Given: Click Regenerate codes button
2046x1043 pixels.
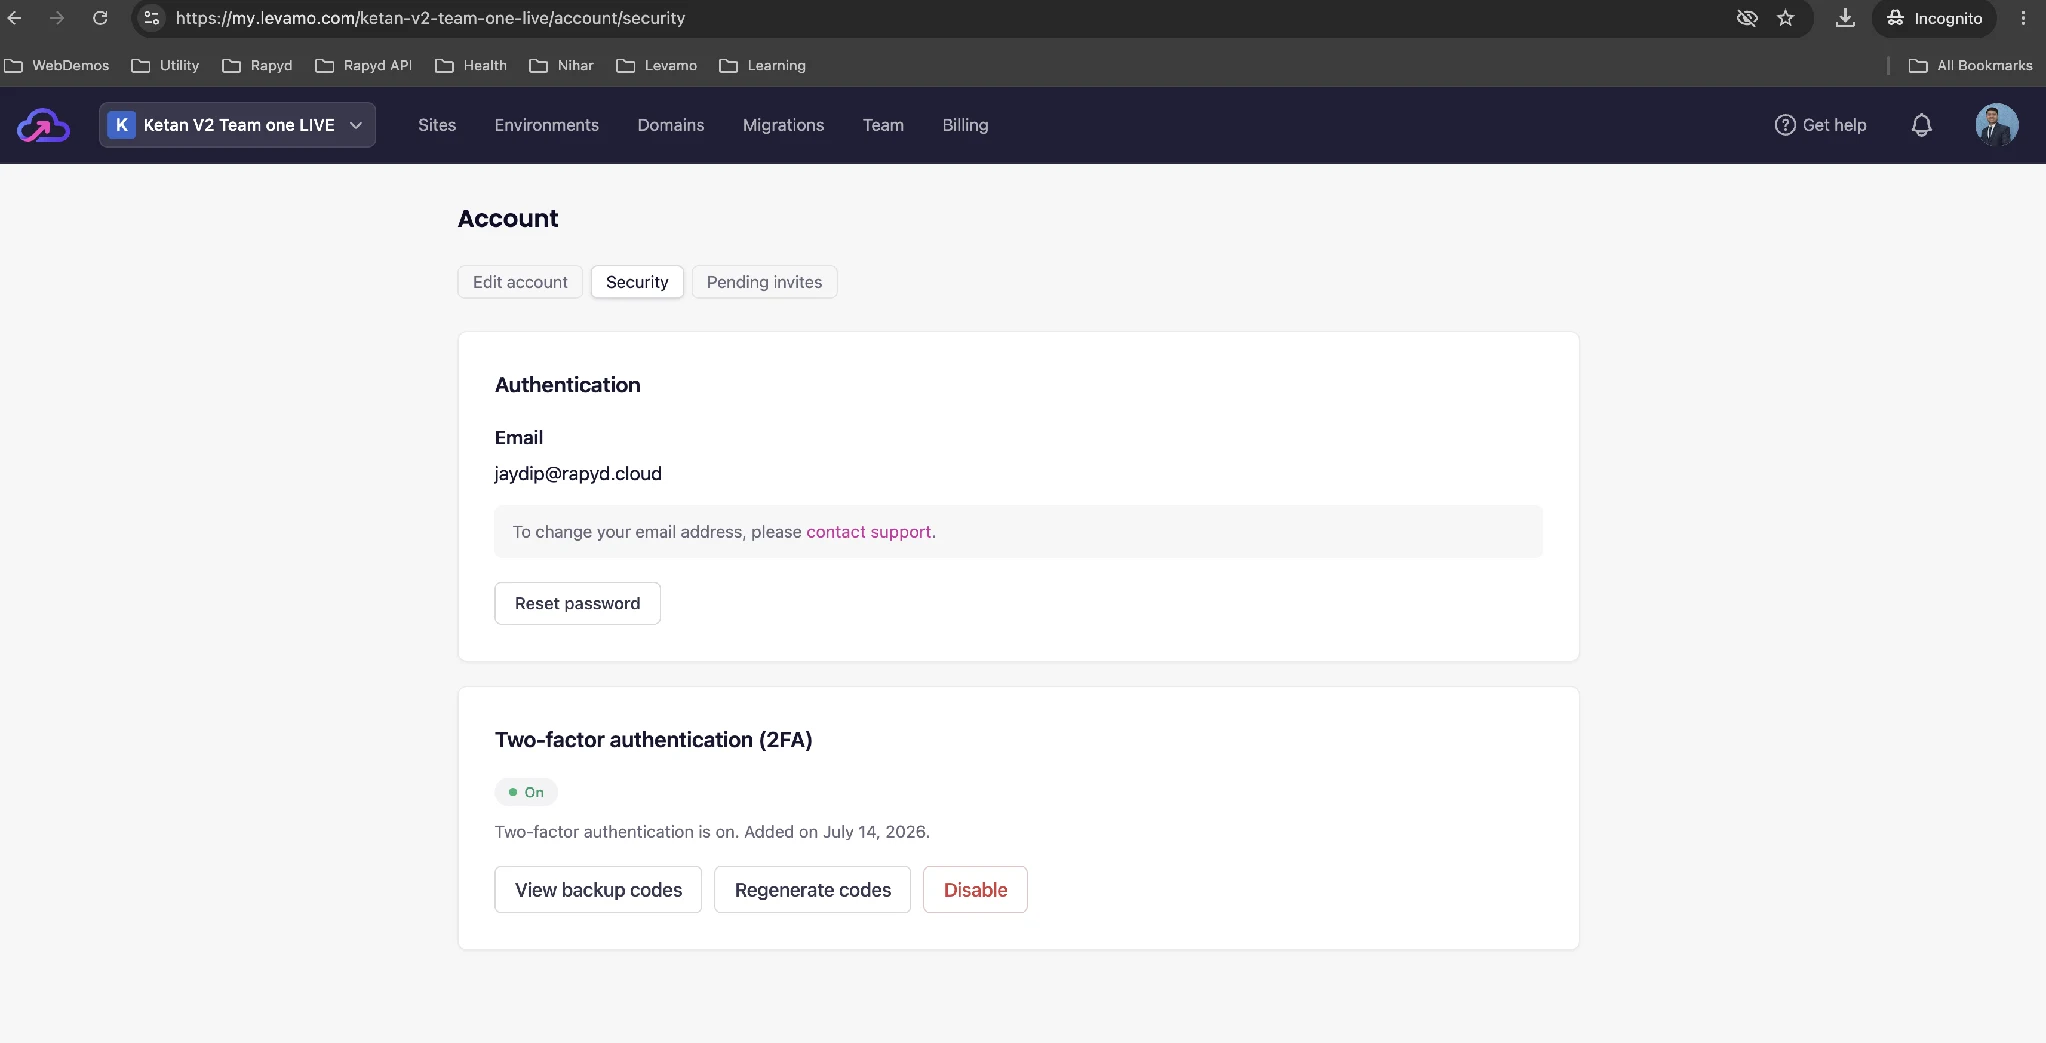Looking at the screenshot, I should tap(812, 890).
